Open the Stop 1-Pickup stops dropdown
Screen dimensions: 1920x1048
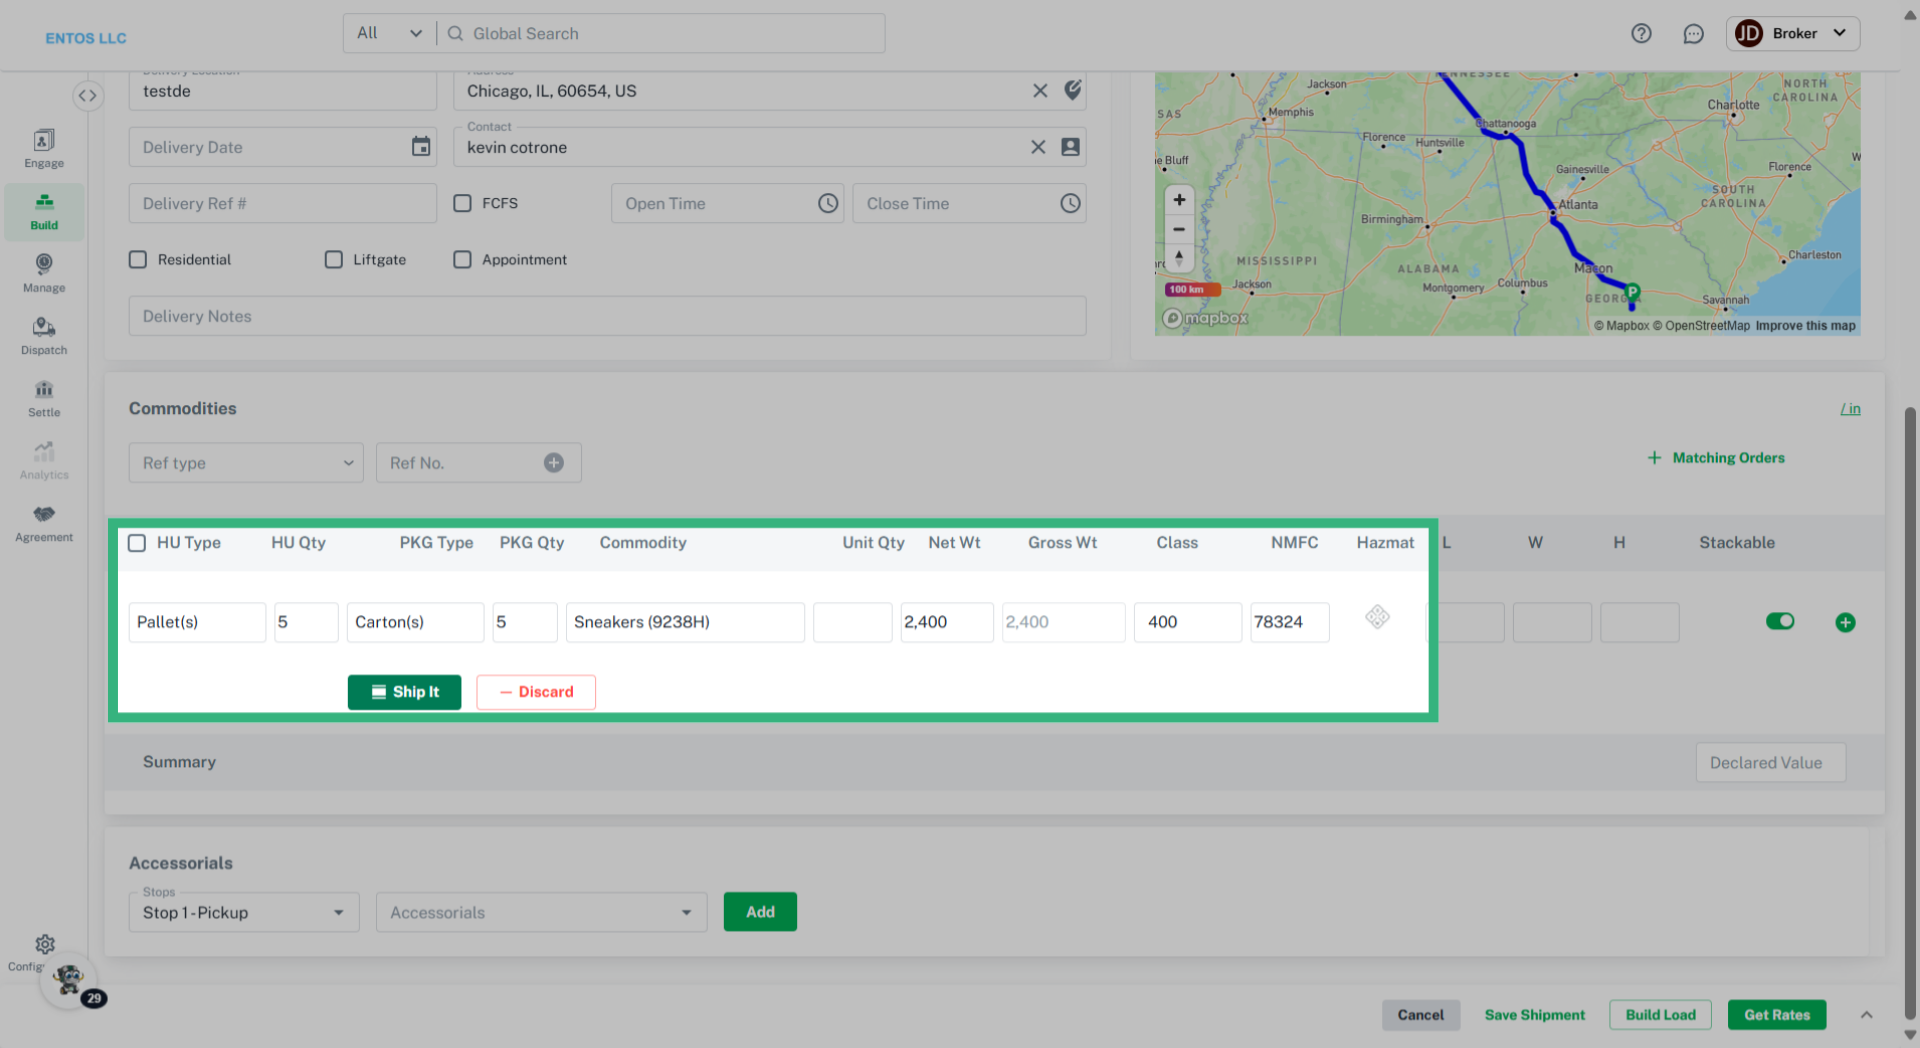tap(243, 913)
